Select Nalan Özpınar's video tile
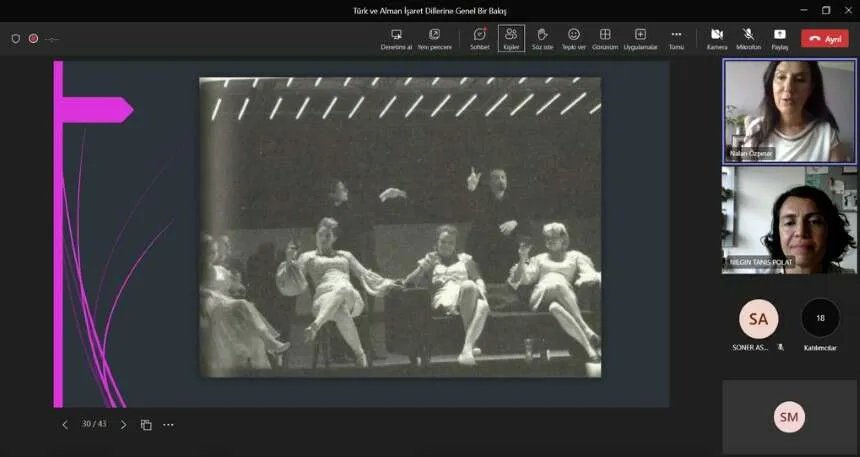 [789, 111]
